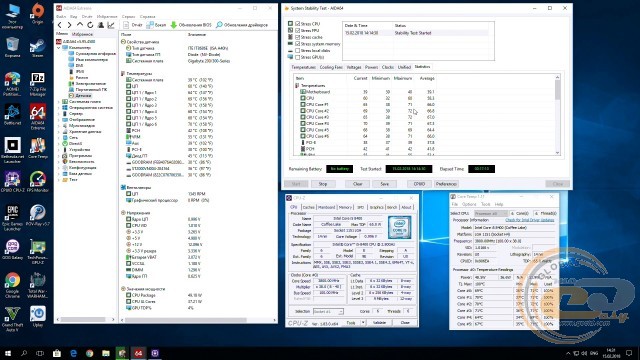Click Clear button in Stability Test

(358, 184)
